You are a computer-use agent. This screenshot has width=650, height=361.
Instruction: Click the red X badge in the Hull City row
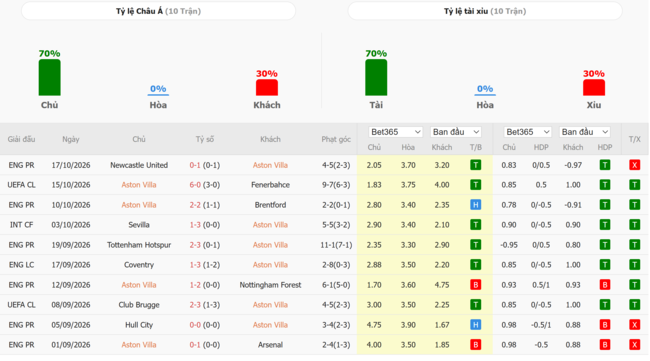(634, 325)
